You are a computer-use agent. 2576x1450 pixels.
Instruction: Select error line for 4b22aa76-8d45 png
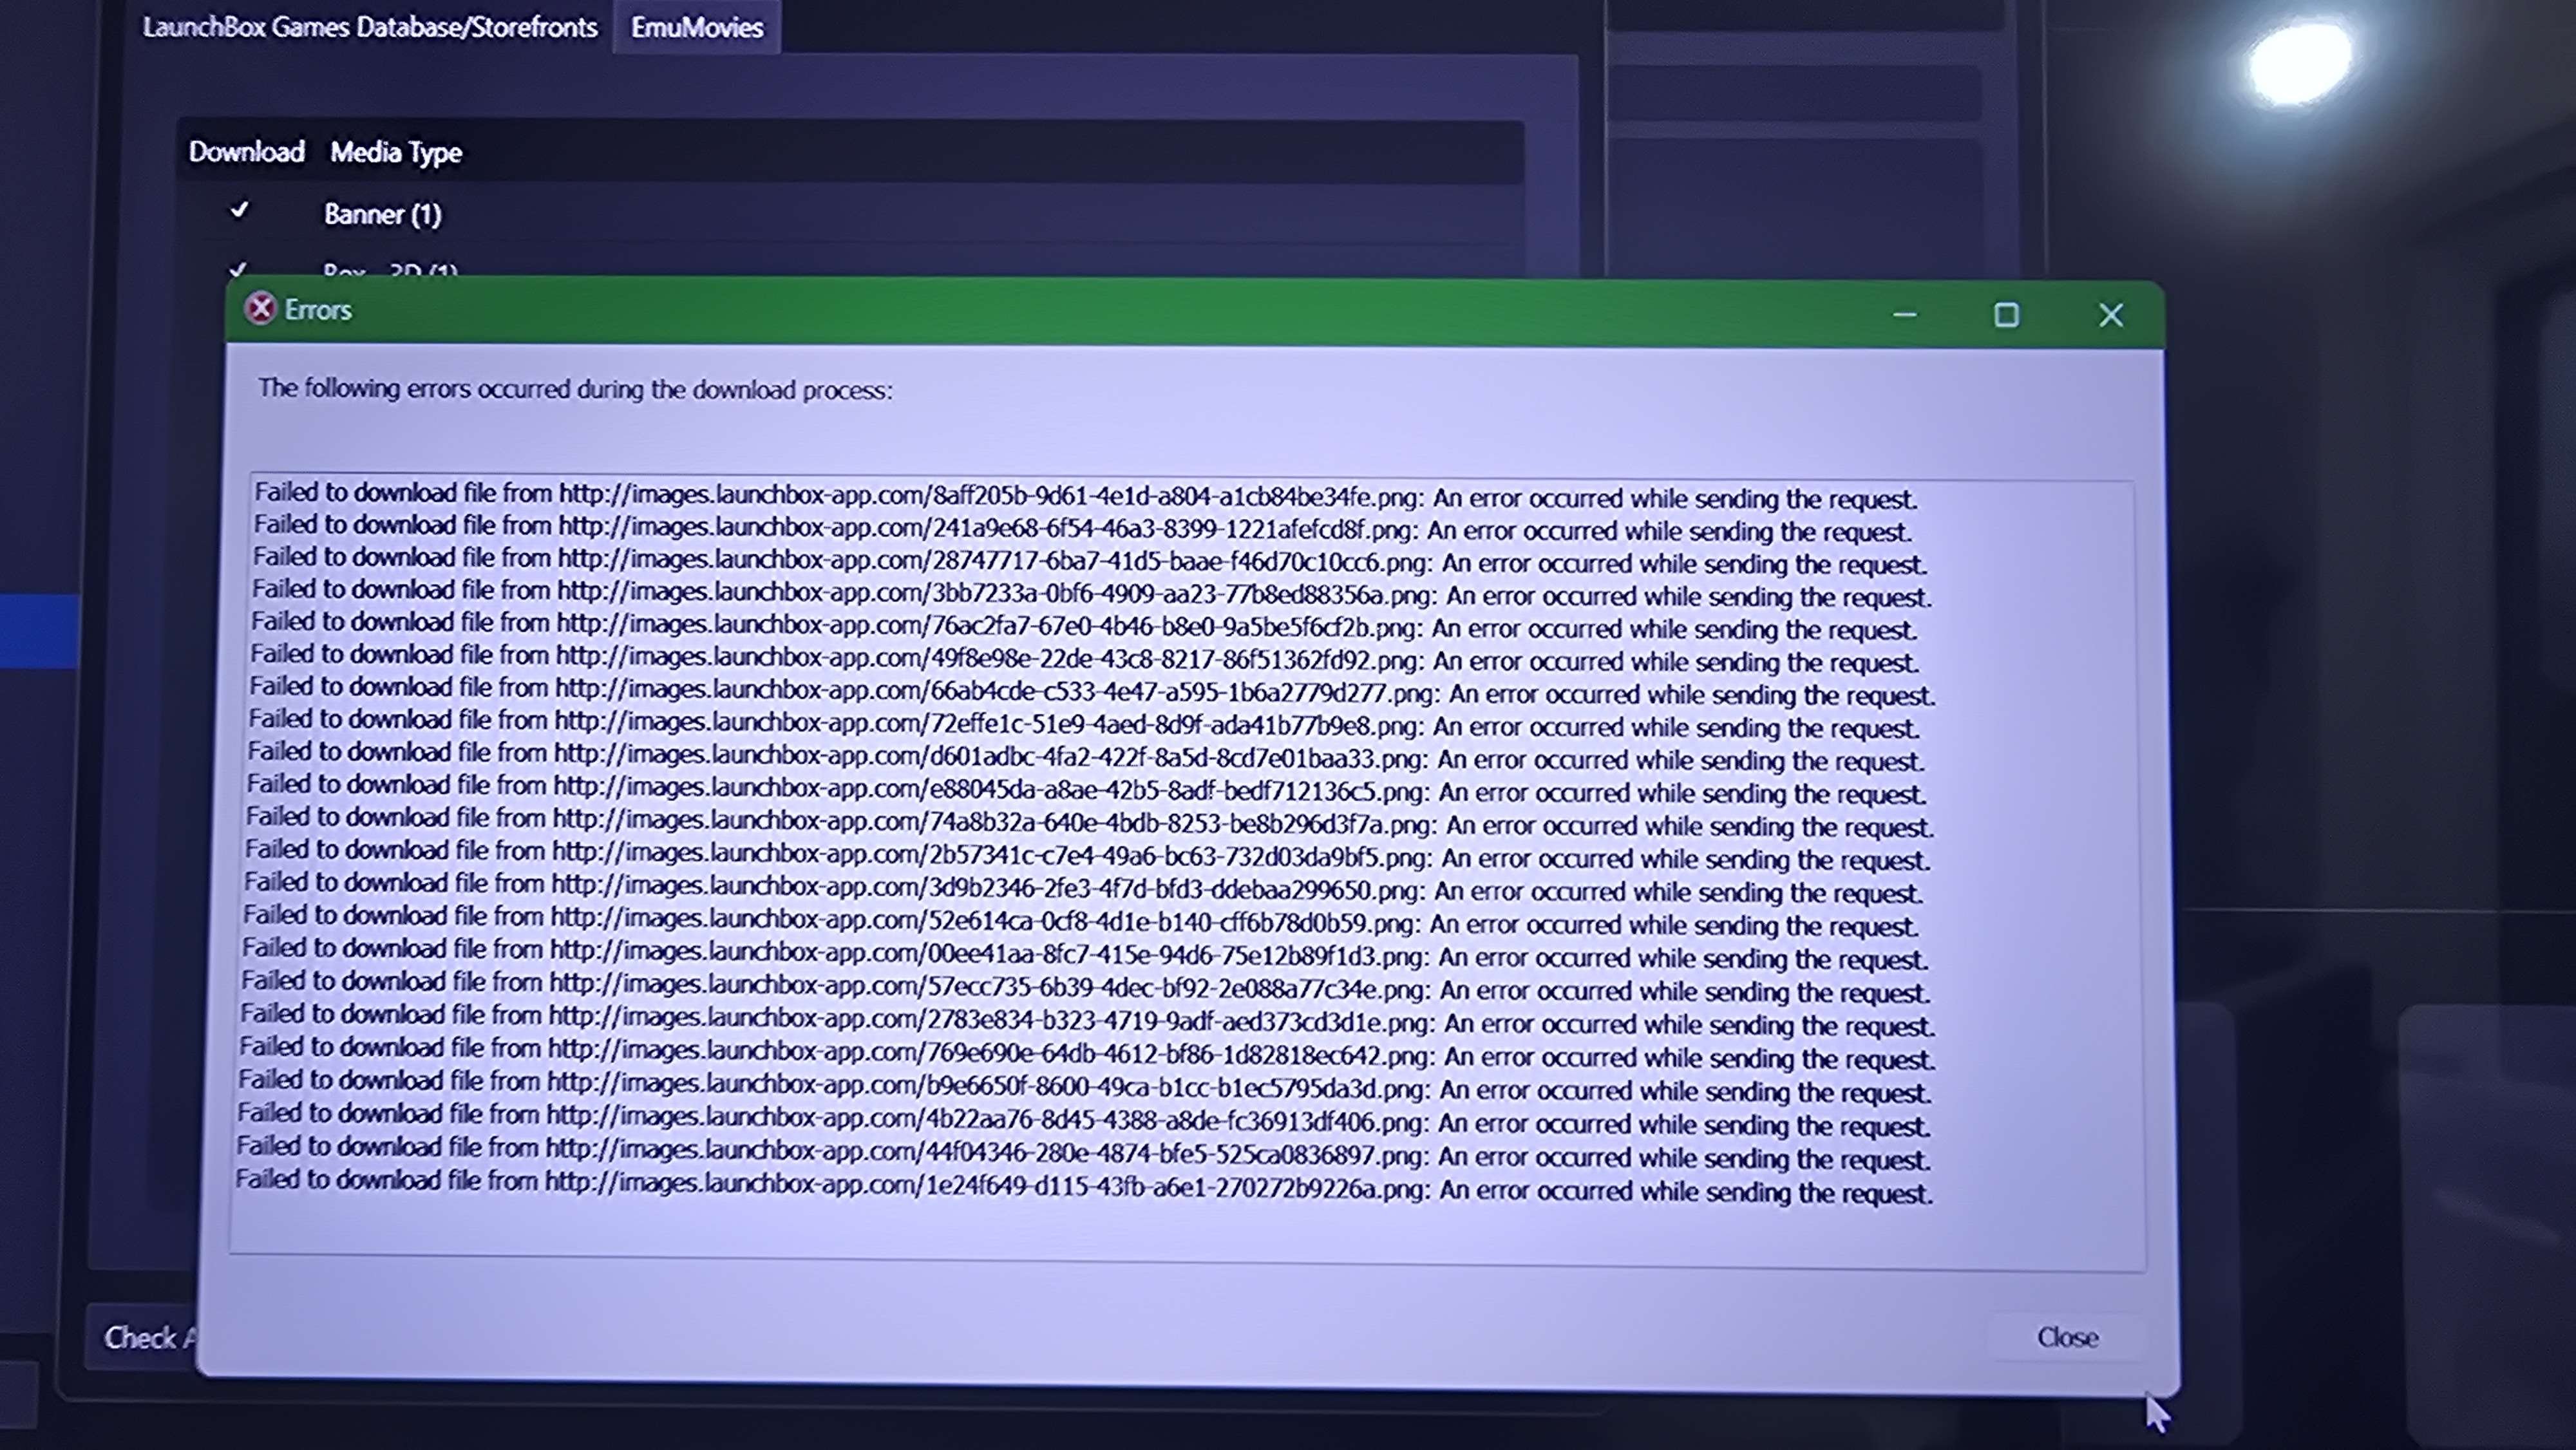(x=1083, y=1120)
